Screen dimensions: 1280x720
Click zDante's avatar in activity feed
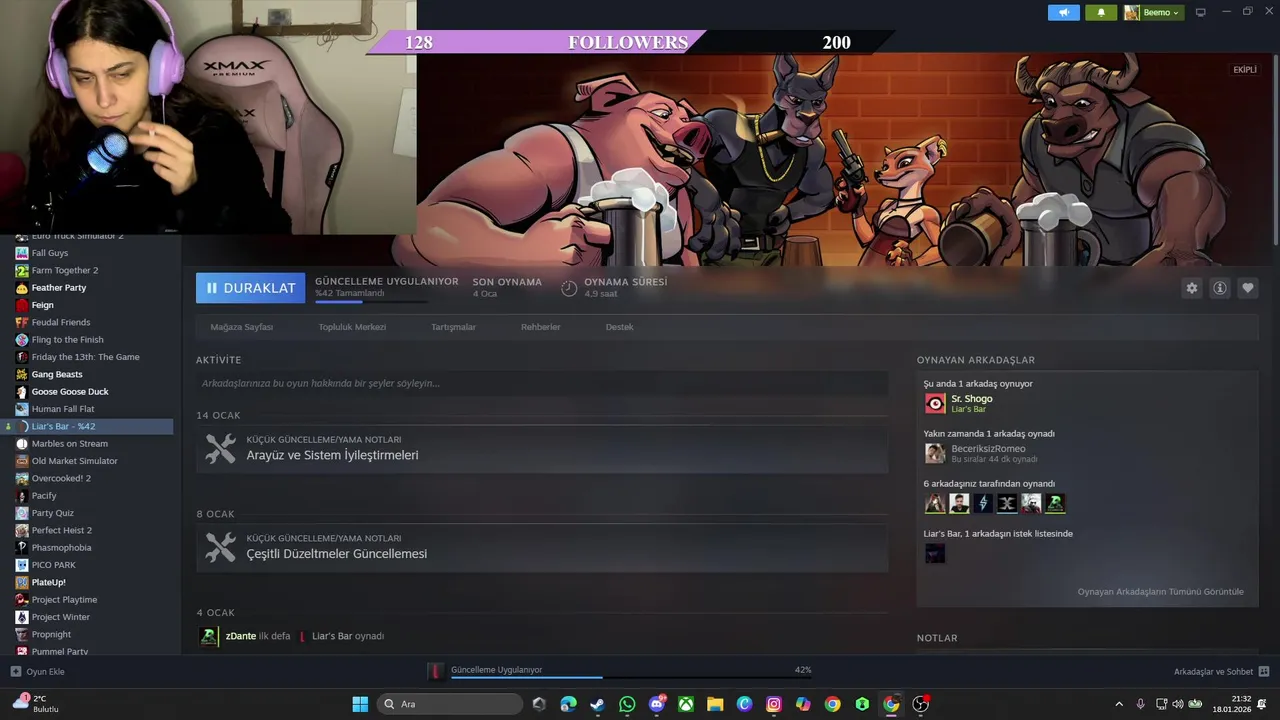209,636
